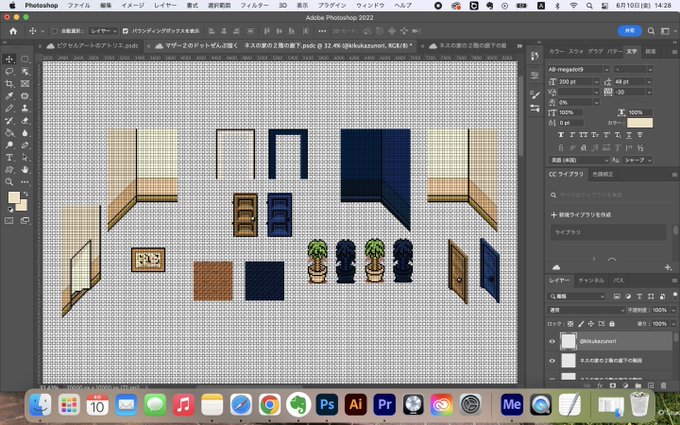Toggle the auto-select checkbox in options bar
Image resolution: width=680 pixels, height=425 pixels.
(54, 31)
